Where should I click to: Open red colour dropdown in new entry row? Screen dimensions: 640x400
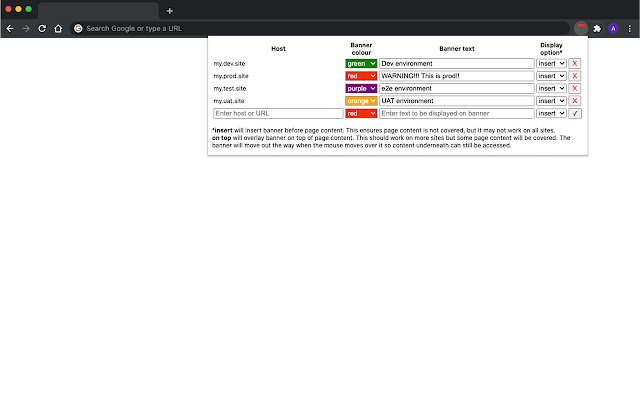pos(361,113)
